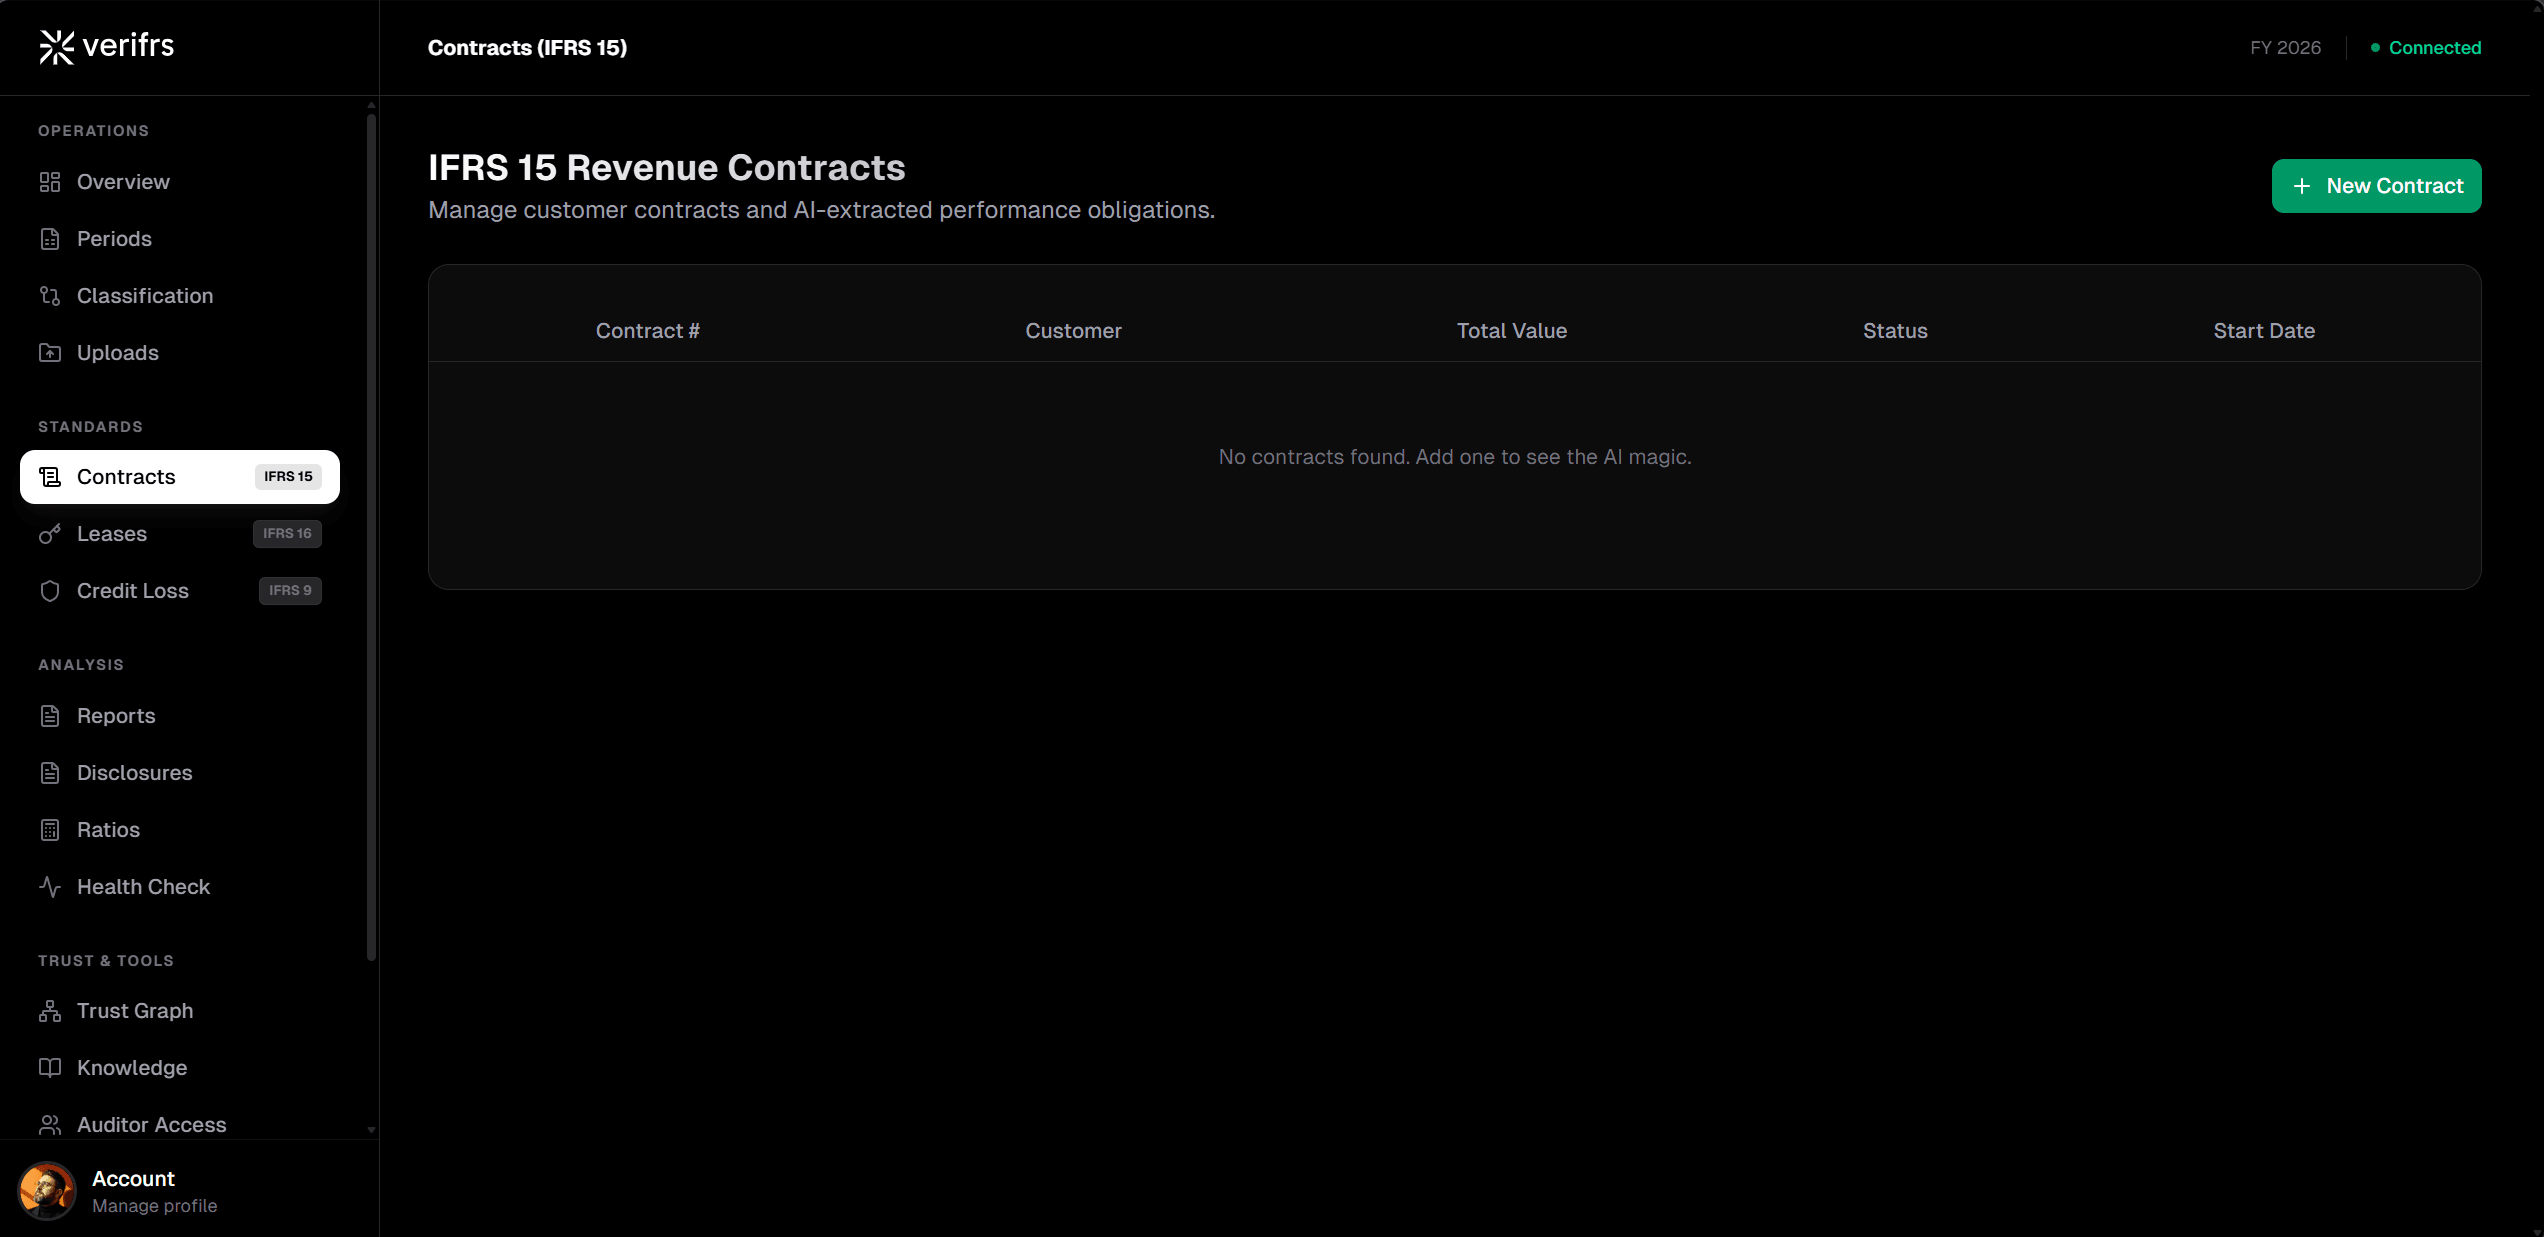Click the verifrs logo icon
The width and height of the screenshot is (2544, 1237).
(x=56, y=46)
